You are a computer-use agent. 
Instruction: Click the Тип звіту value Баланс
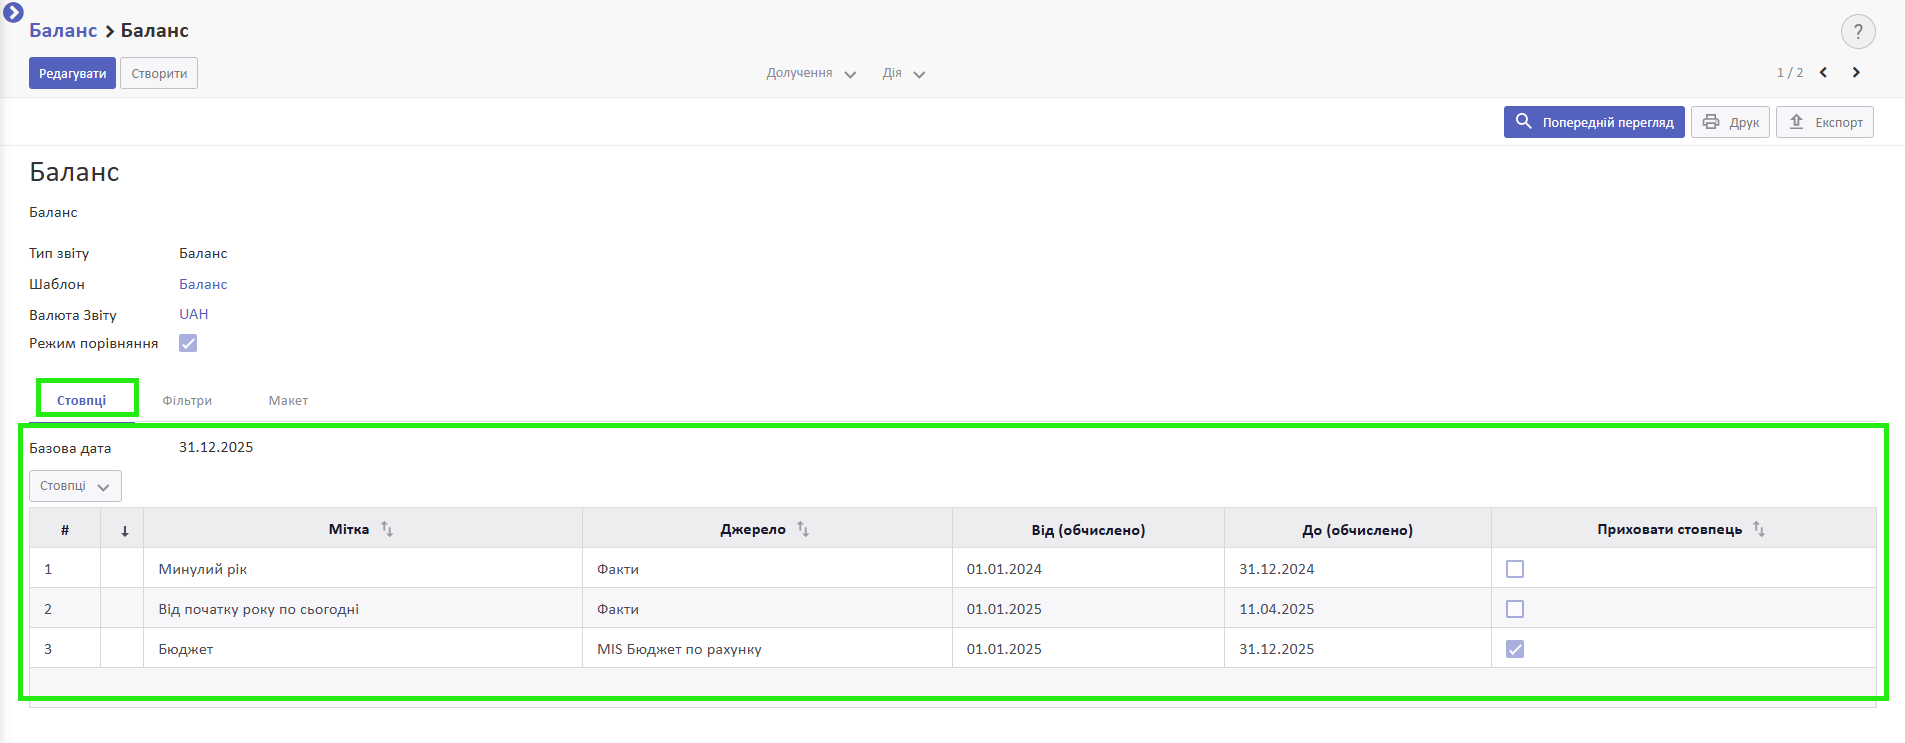click(203, 253)
